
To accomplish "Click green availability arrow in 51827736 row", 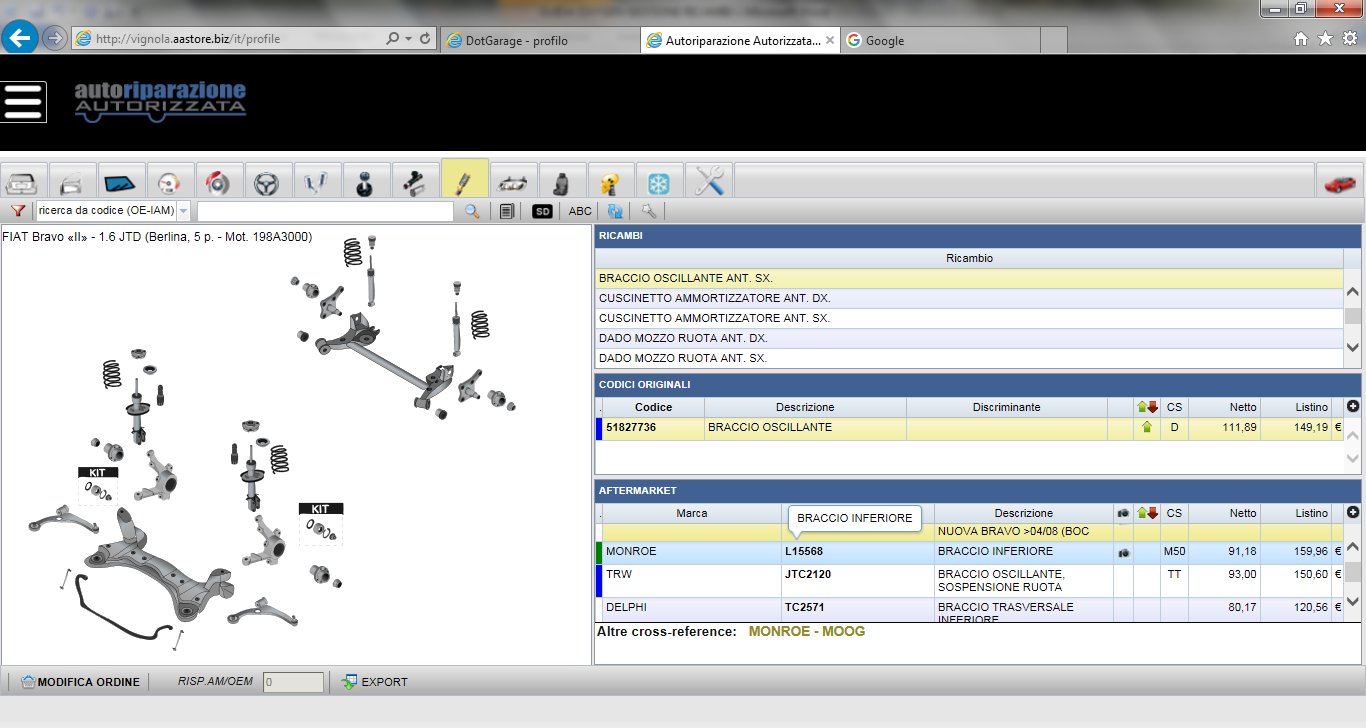I will coord(1147,428).
